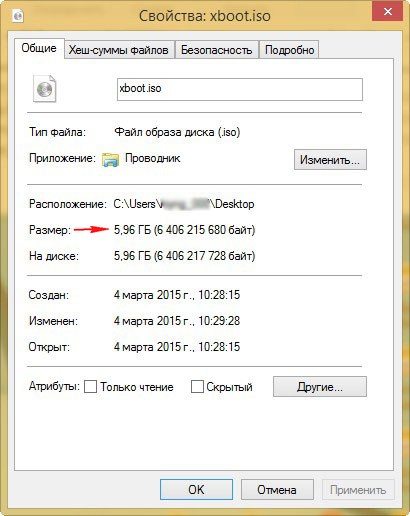The width and height of the screenshot is (410, 516).
Task: Click the Расположение path text
Action: [184, 204]
